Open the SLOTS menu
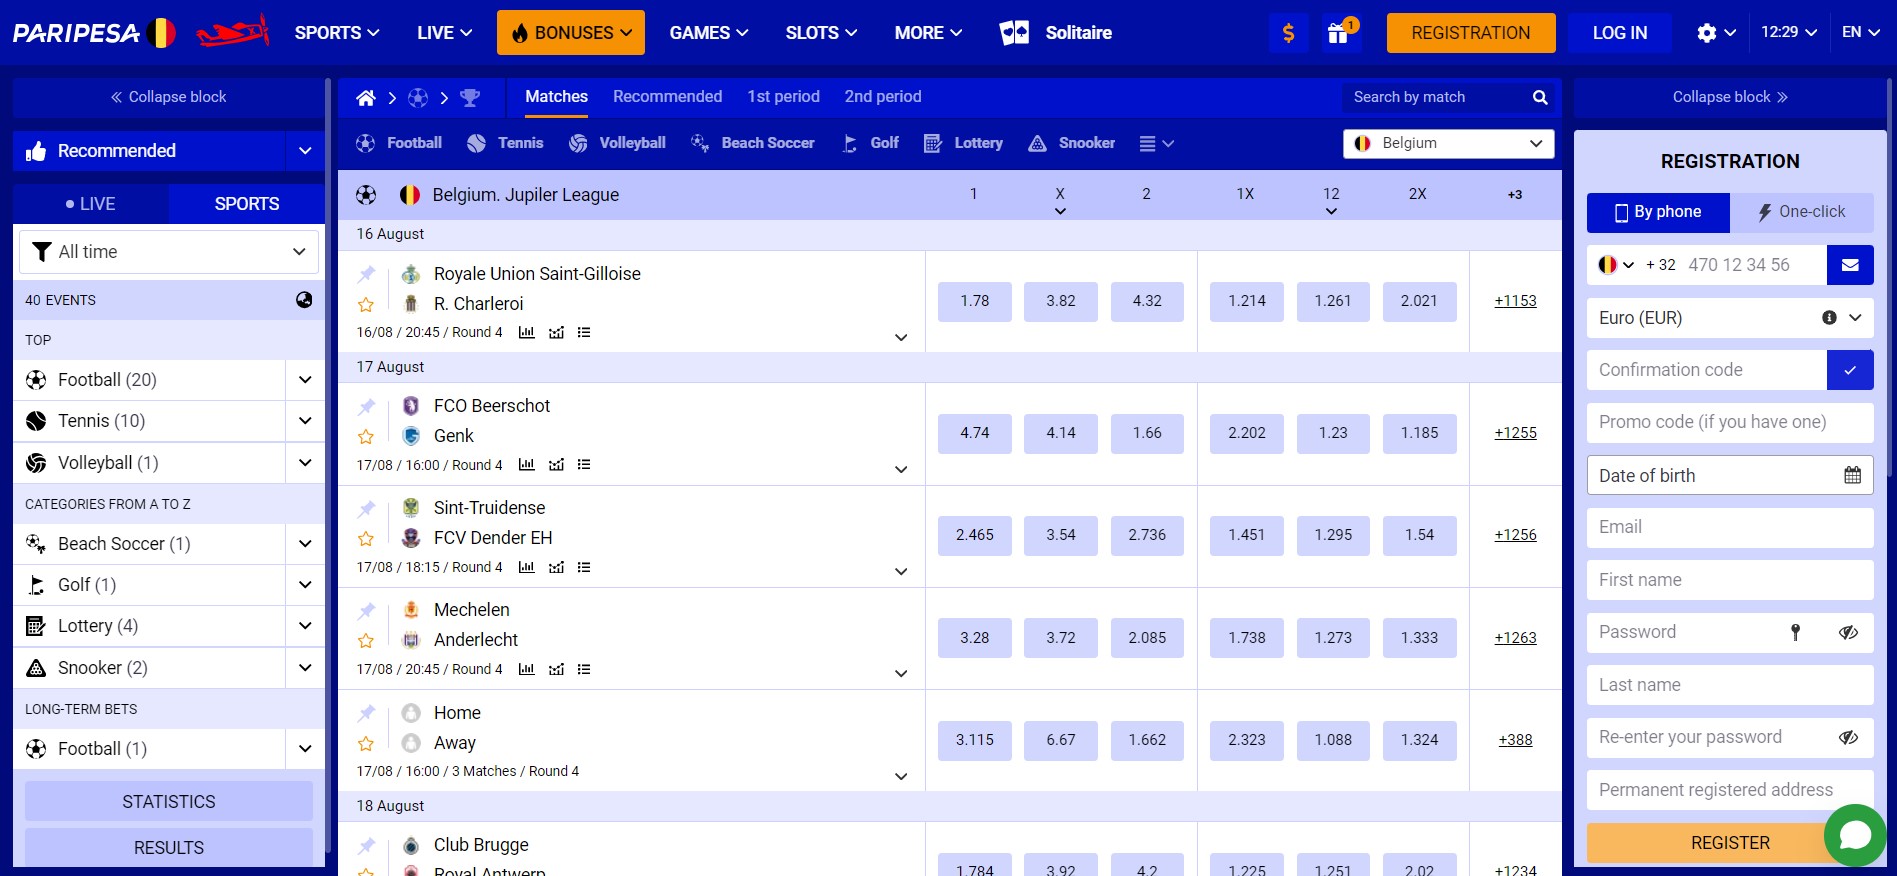 pyautogui.click(x=821, y=33)
